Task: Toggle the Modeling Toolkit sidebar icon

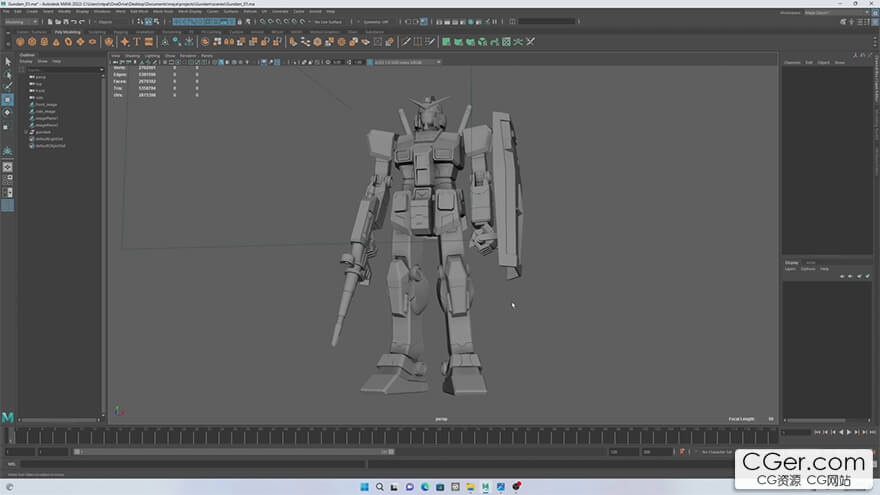Action: [843, 21]
